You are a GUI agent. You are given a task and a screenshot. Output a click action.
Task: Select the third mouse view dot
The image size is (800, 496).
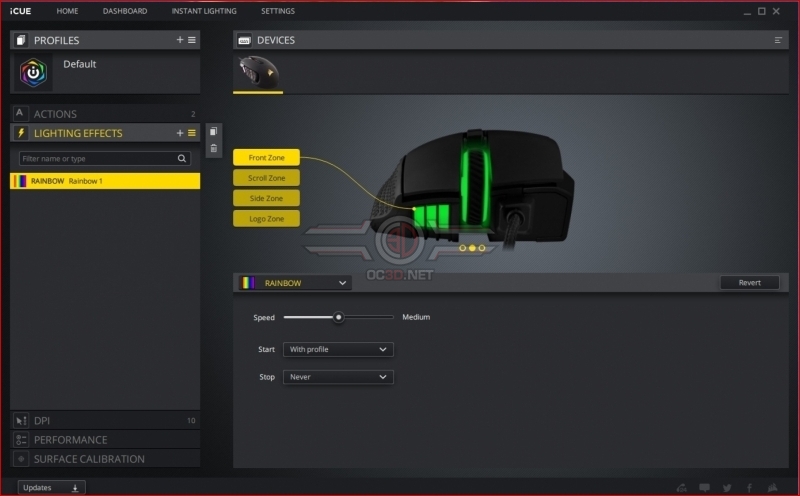482,248
